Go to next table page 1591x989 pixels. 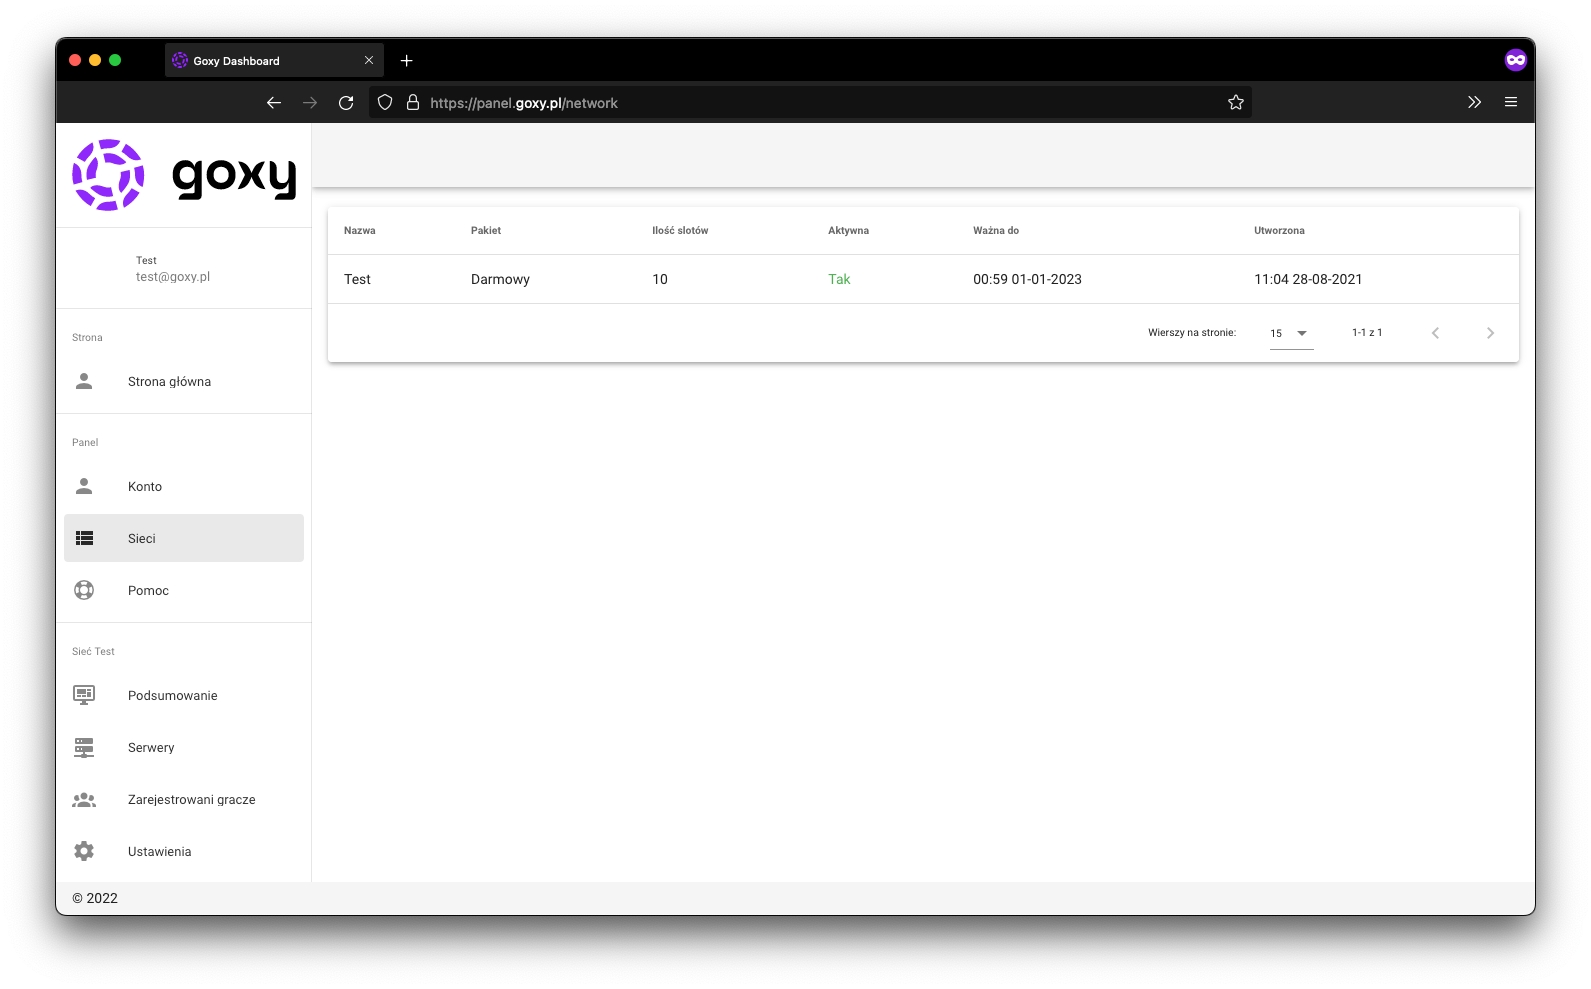(x=1490, y=333)
